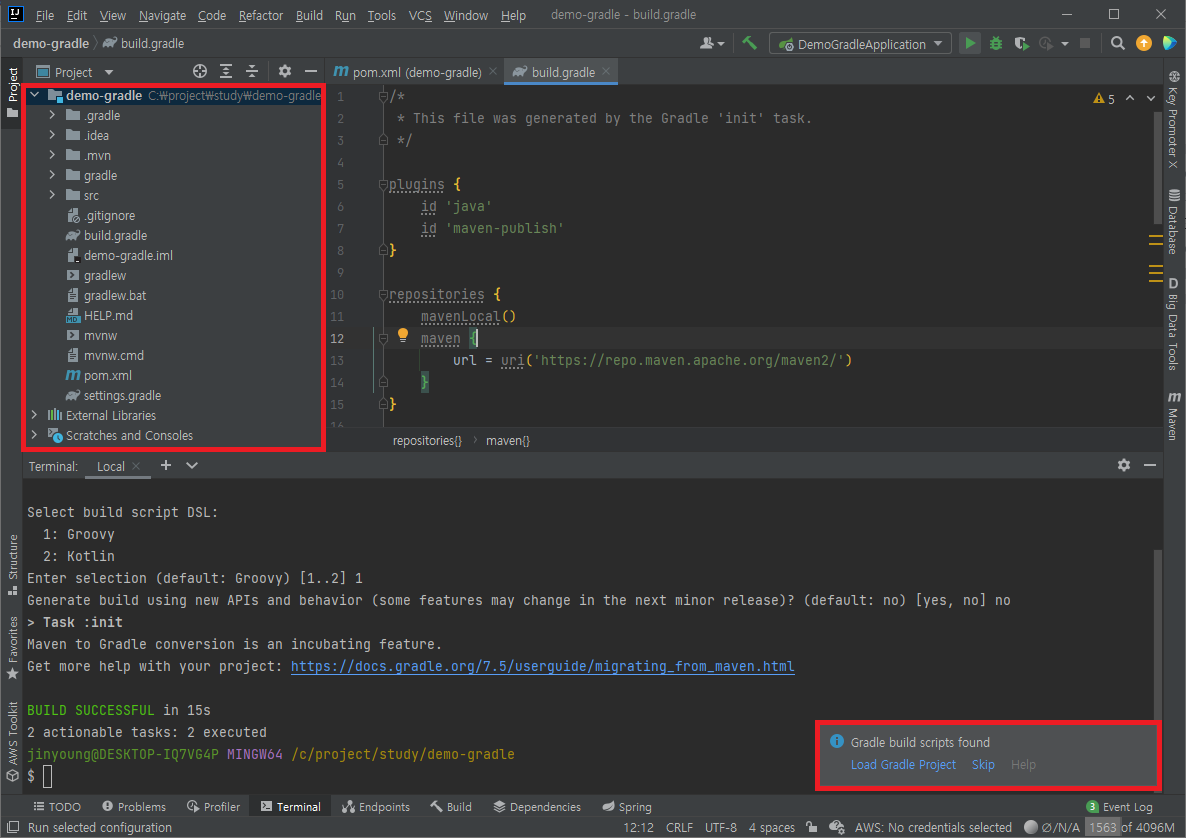Expand the .idea folder

tap(52, 135)
